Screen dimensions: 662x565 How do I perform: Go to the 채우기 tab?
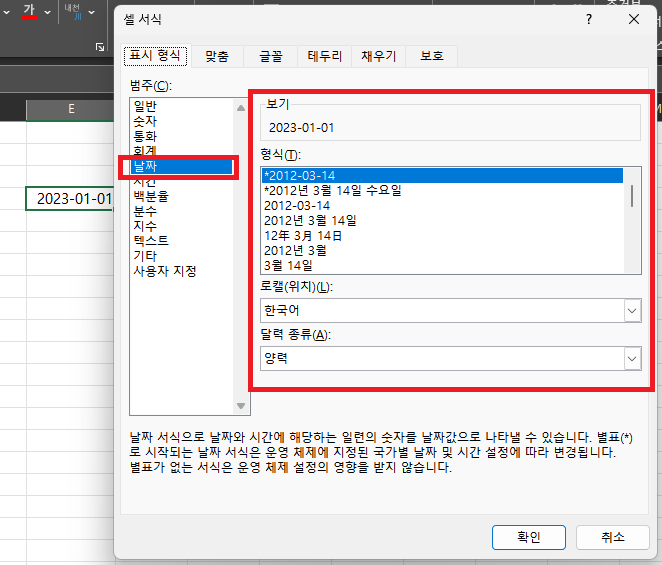(x=378, y=56)
